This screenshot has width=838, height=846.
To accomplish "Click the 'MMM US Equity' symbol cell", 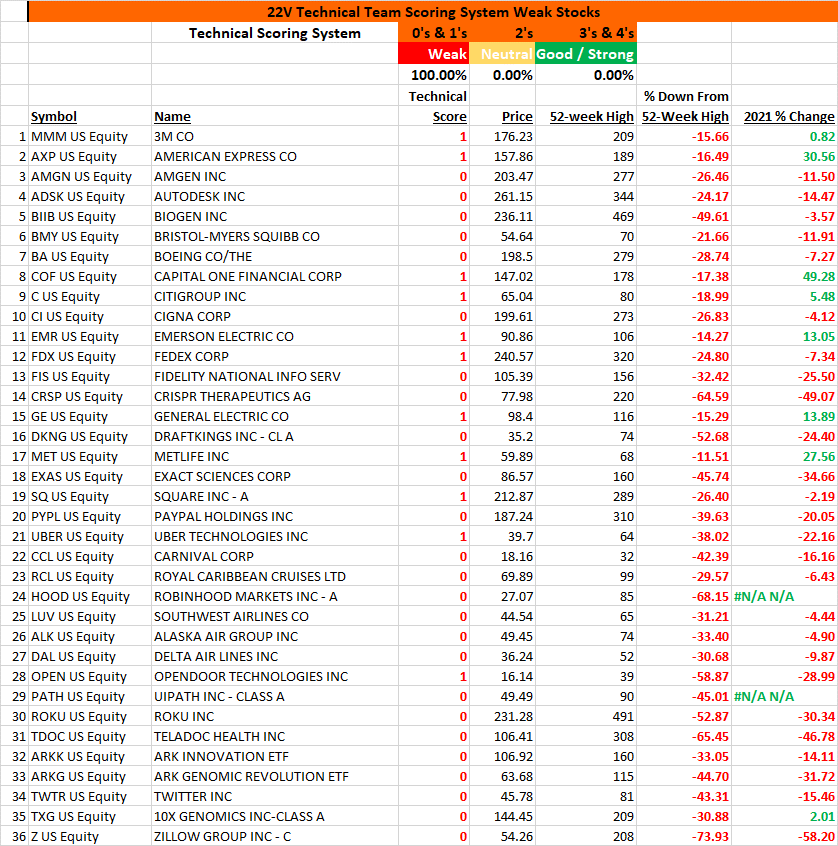I will (90, 137).
